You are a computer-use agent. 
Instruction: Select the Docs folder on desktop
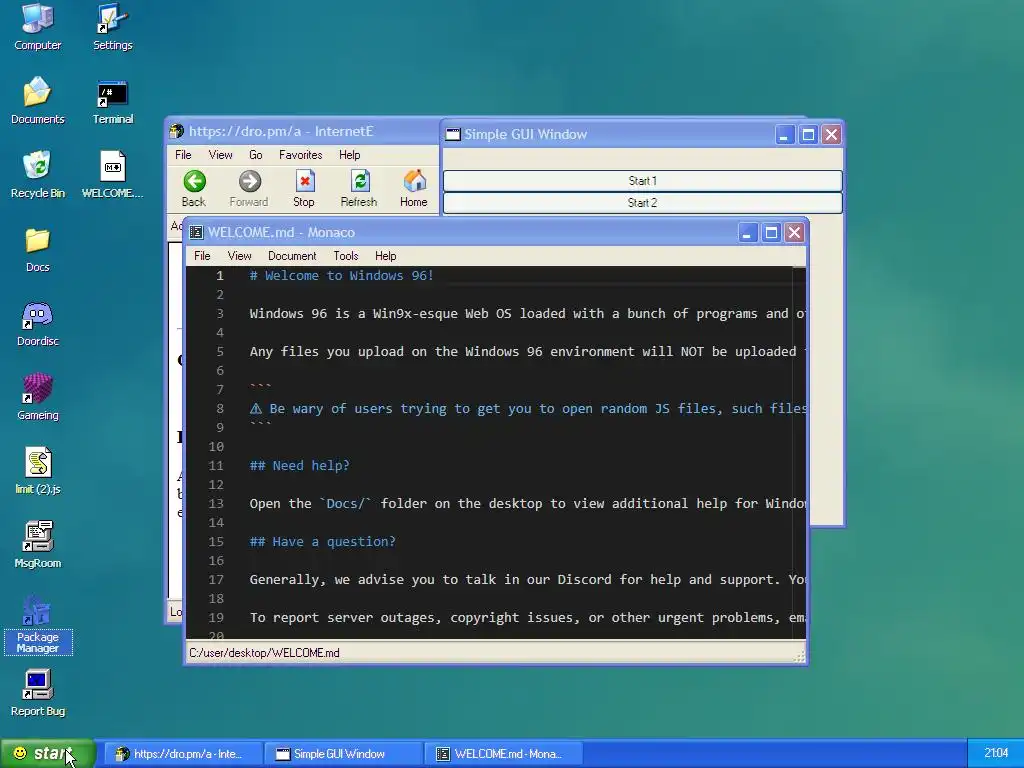pos(37,249)
